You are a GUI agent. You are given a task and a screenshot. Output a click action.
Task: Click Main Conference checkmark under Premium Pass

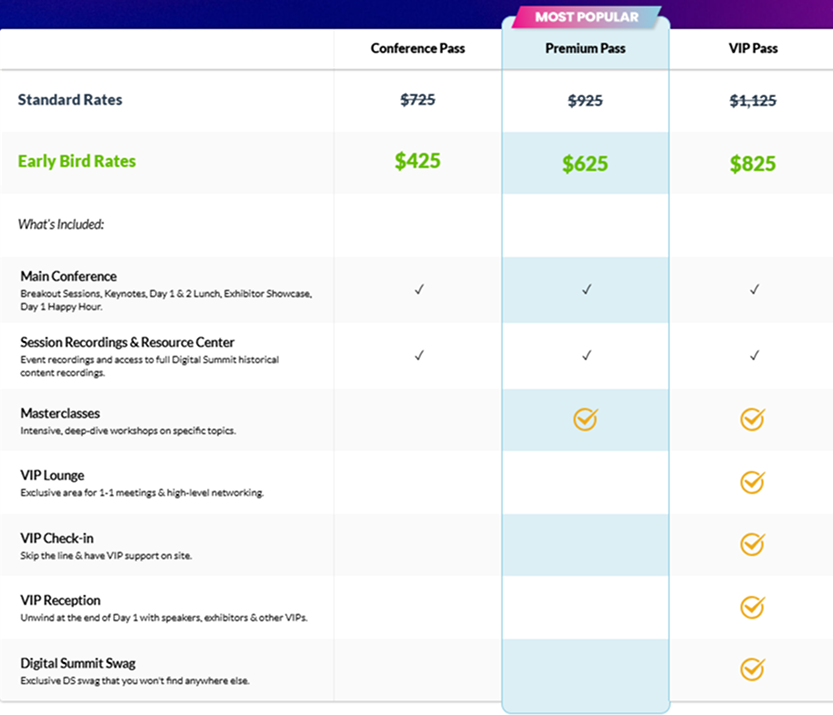pos(586,289)
